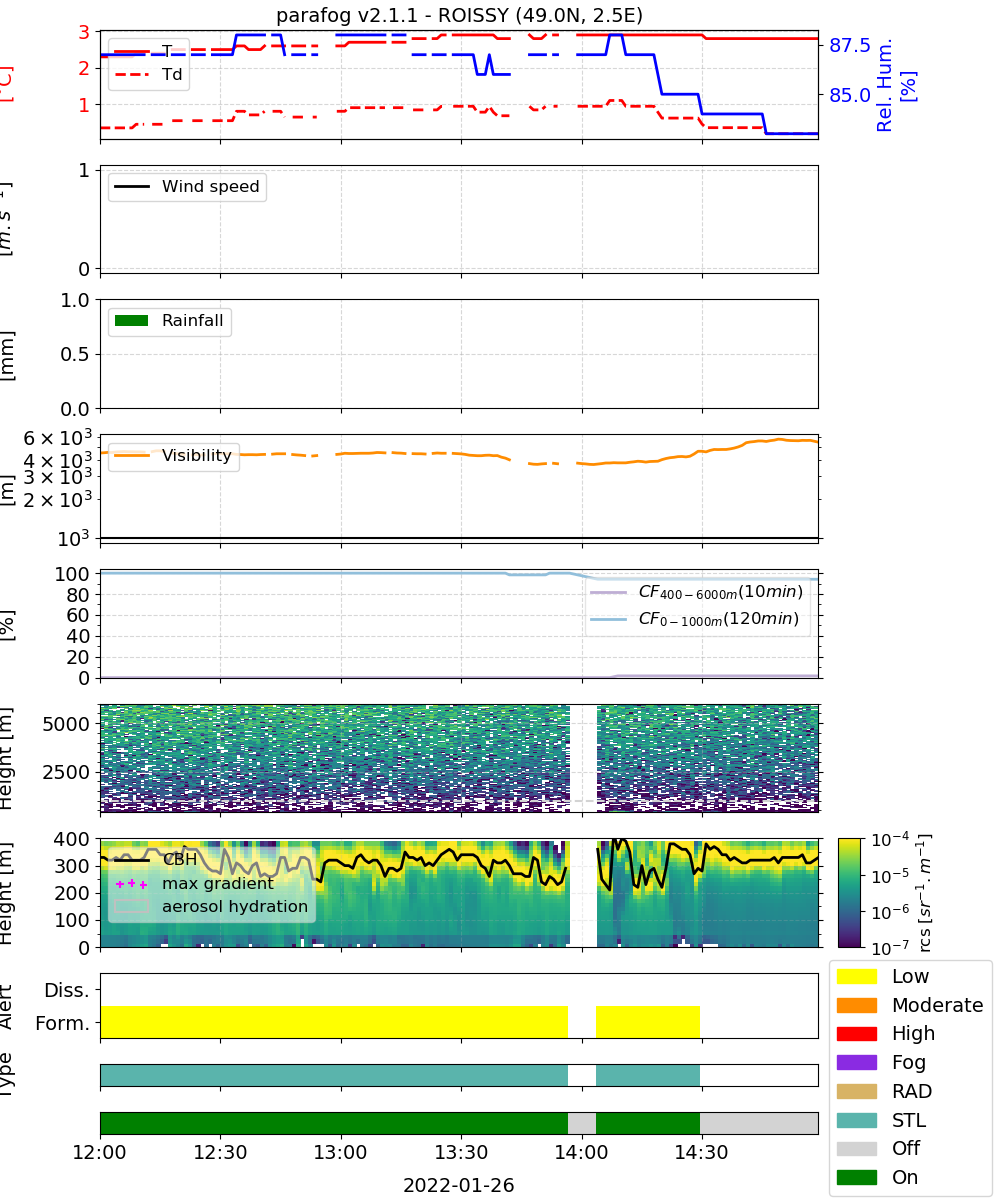Screen dimensions: 1000x1200
Task: Click the dashed Td legend entry
Action: [148, 73]
